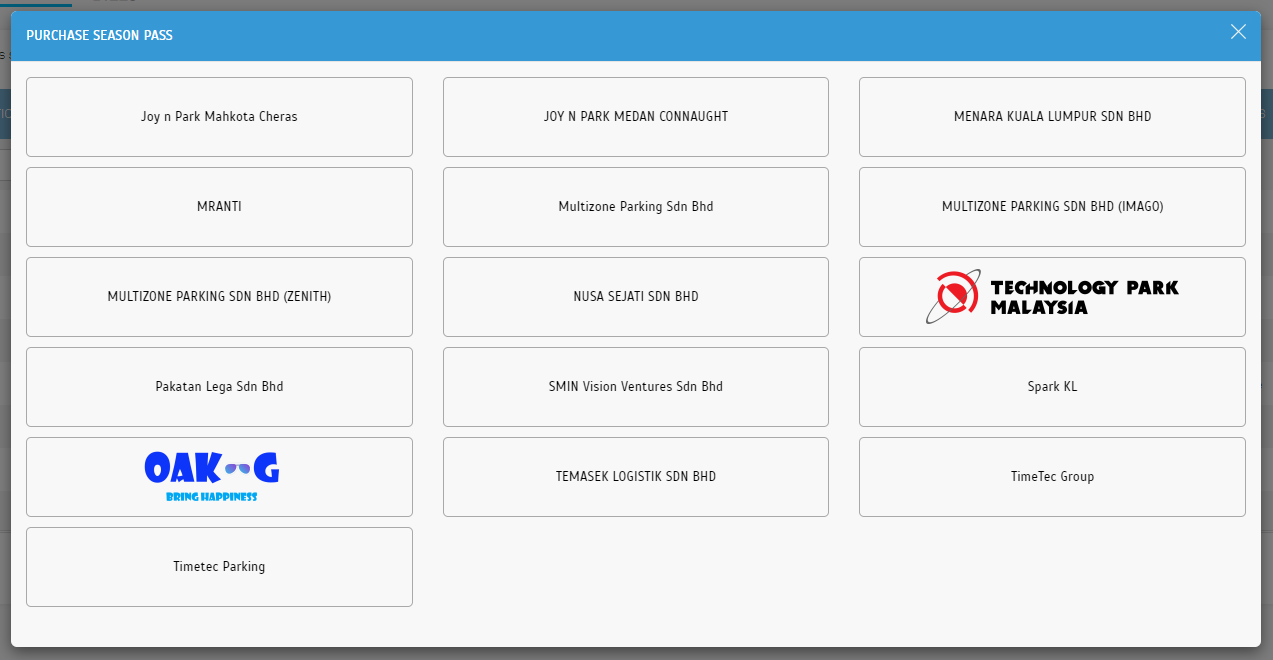Screen dimensions: 1273x660
Task: Select MENARA KUALA LUMPUR SDN BHD
Action: (x=1052, y=117)
